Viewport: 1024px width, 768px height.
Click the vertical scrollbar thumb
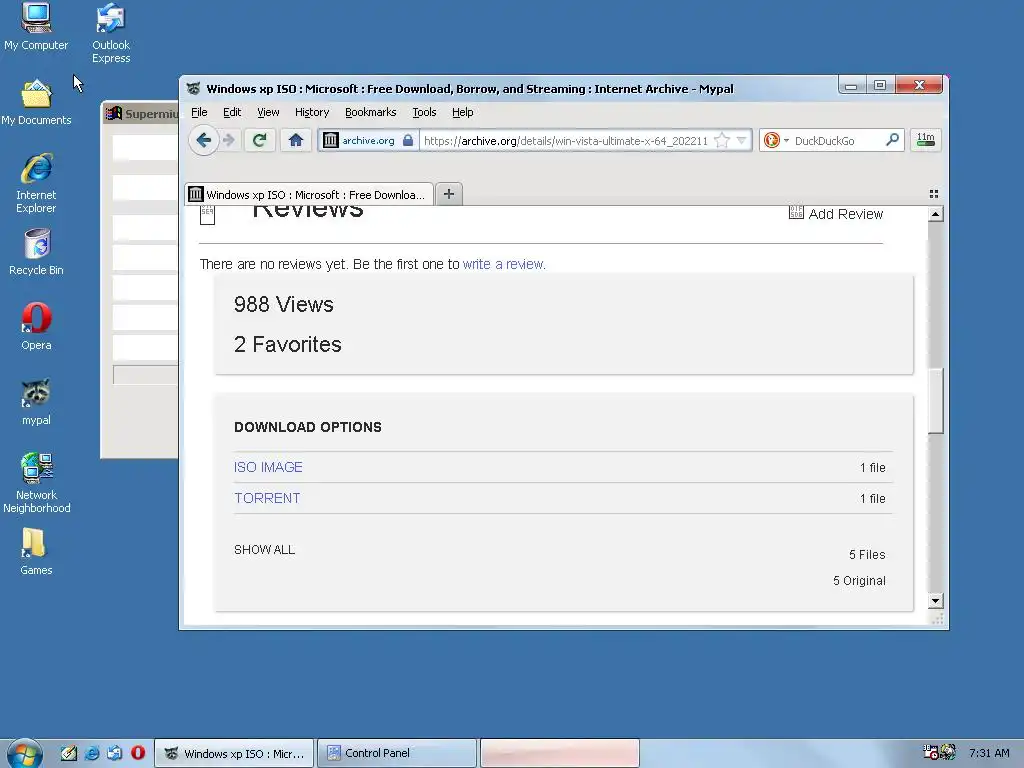pyautogui.click(x=935, y=400)
